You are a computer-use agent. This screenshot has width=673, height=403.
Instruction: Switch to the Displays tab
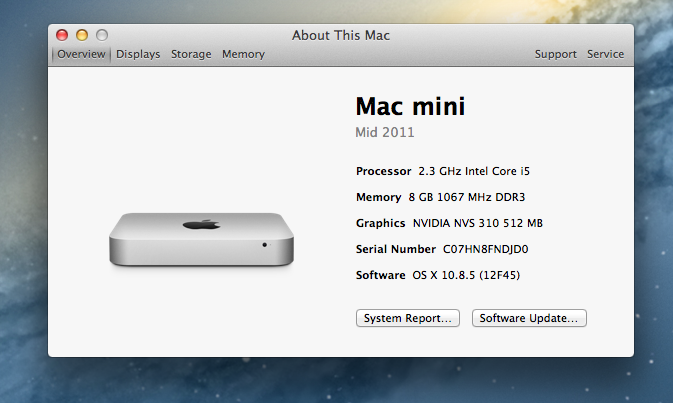pos(138,54)
